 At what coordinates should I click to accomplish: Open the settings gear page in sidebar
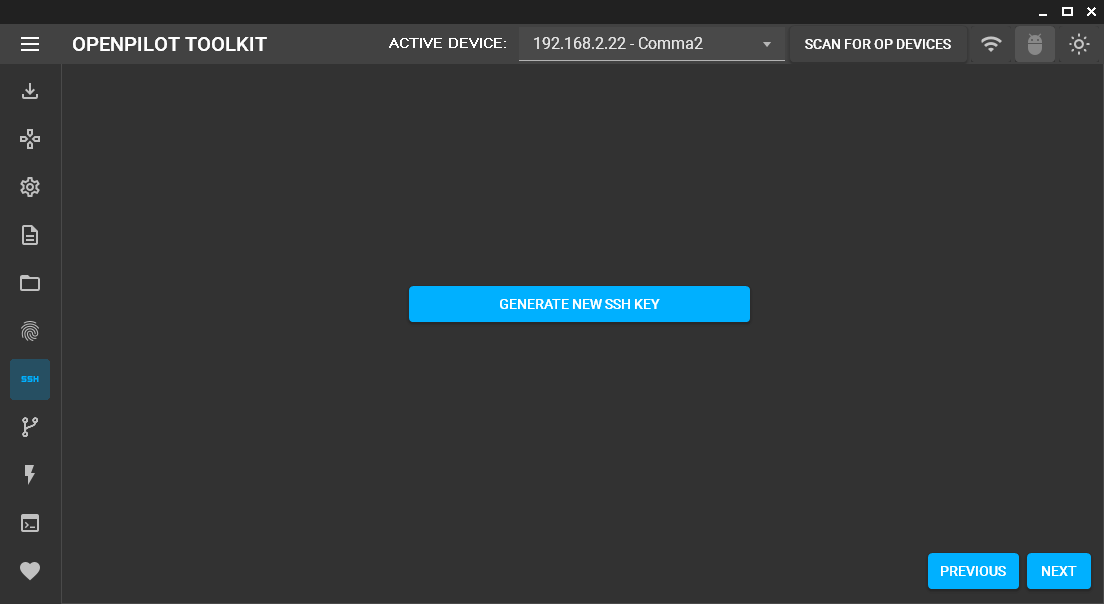tap(30, 187)
